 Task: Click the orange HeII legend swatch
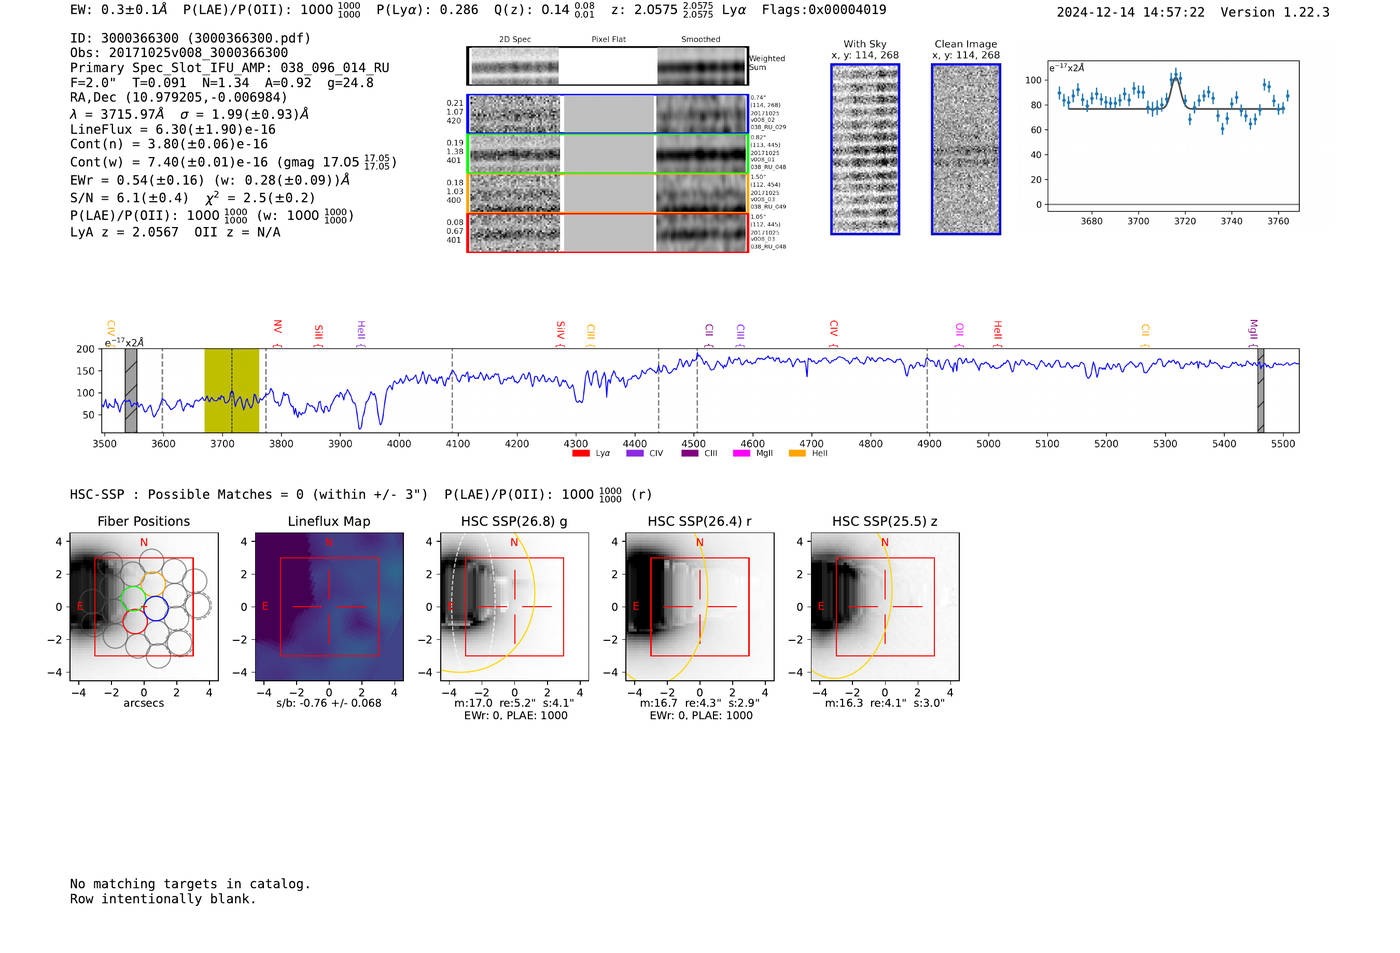tap(797, 453)
